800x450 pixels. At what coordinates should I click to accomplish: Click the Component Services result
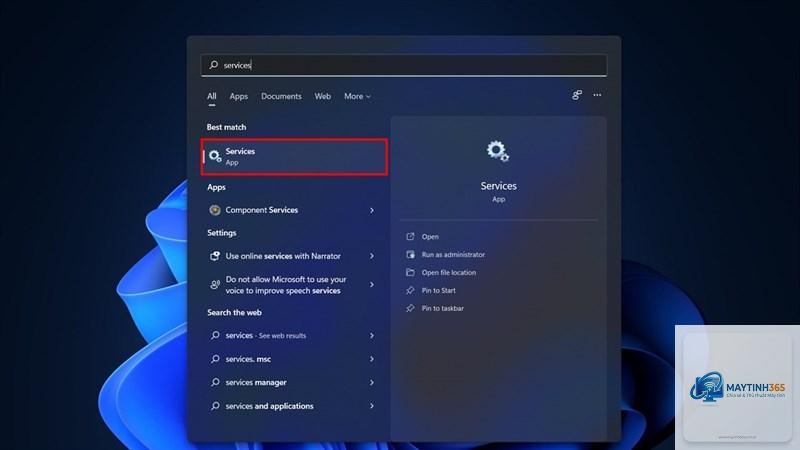(x=292, y=210)
